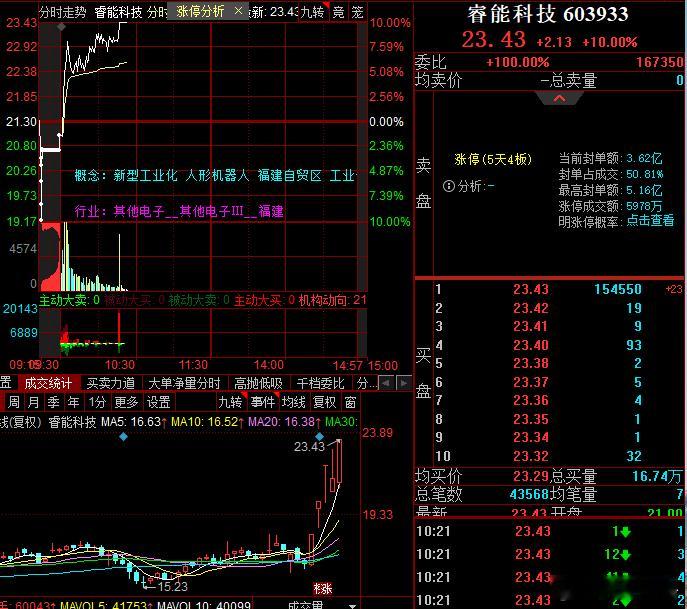
Task: Click the info icon beside 分析
Action: click(449, 186)
